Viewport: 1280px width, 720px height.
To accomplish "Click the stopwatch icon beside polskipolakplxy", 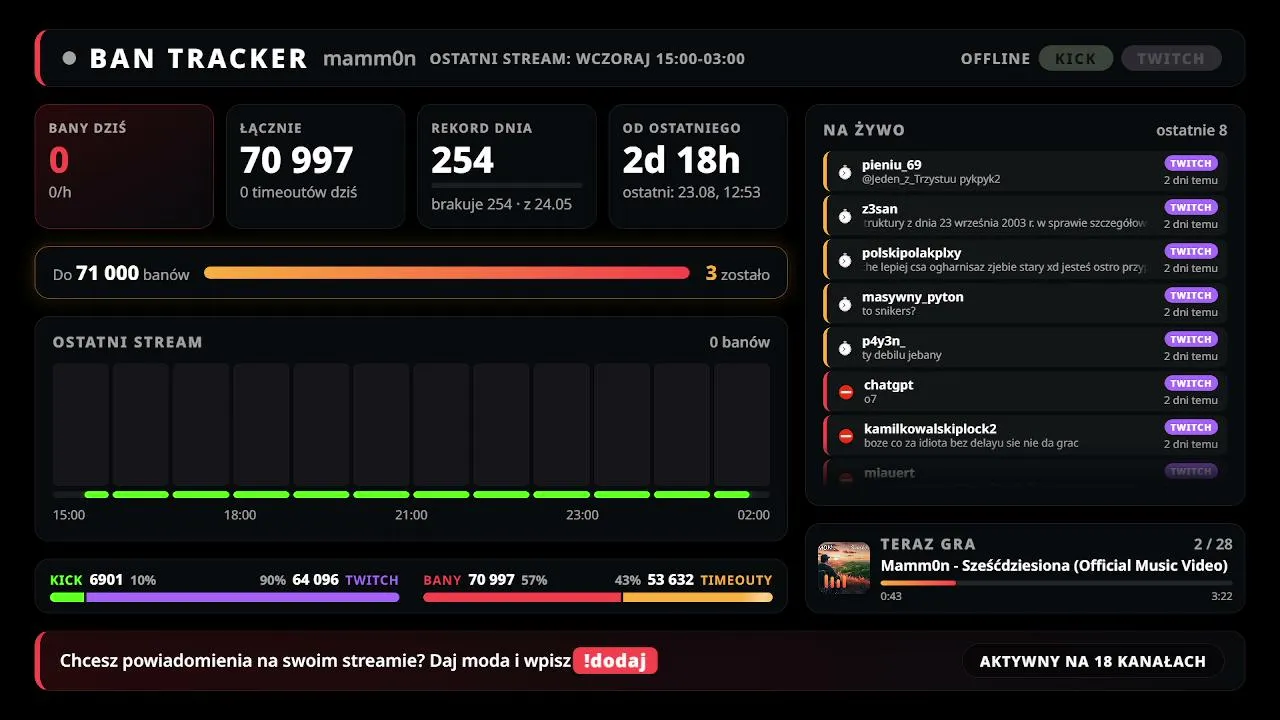I will click(845, 260).
